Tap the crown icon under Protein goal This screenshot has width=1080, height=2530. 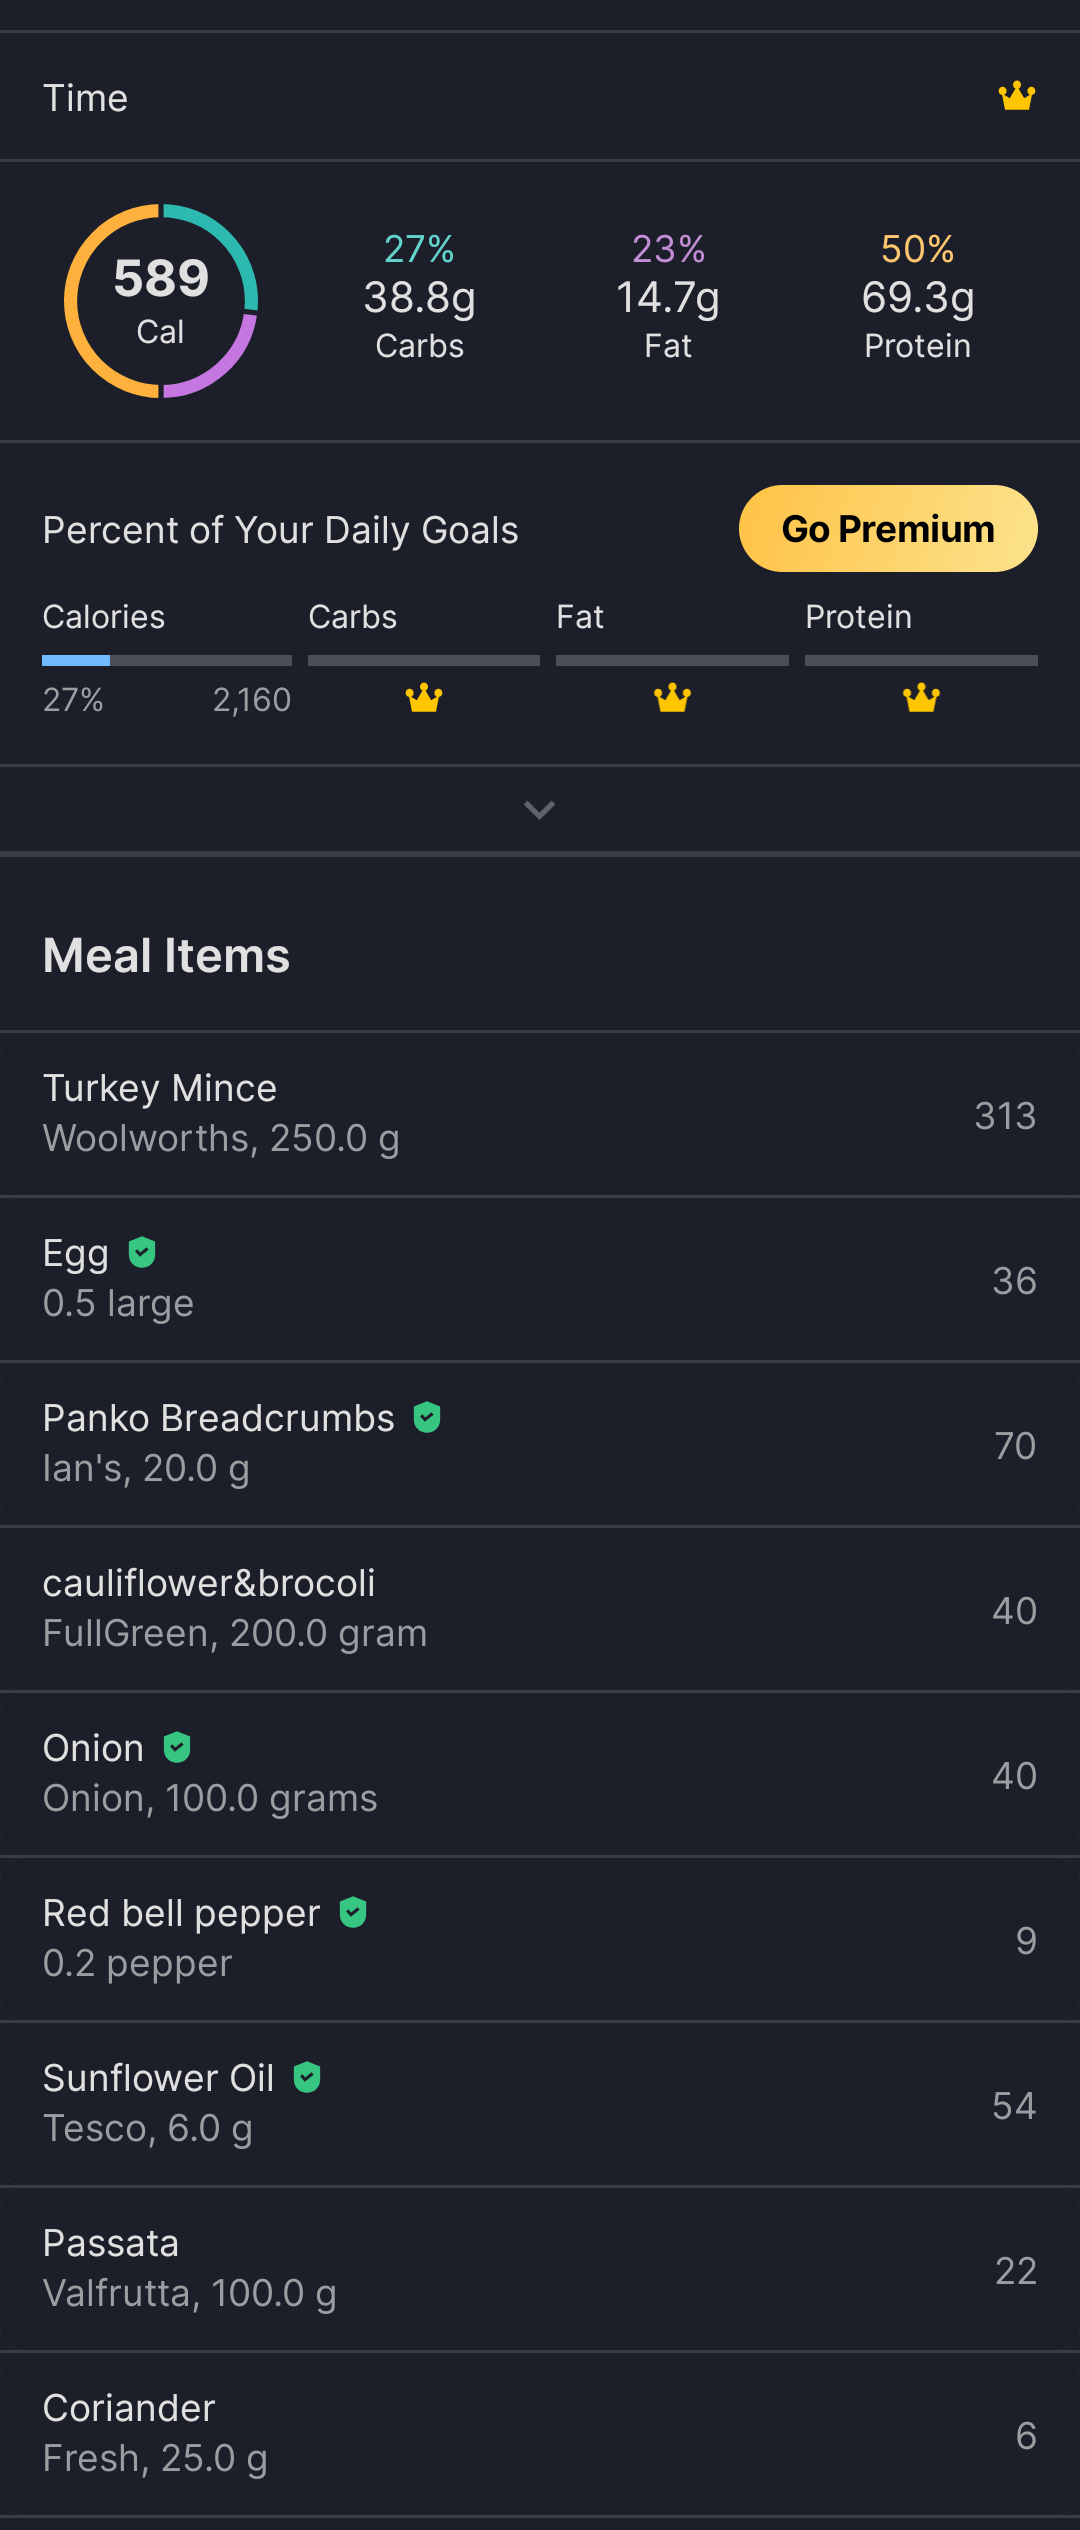pyautogui.click(x=921, y=697)
